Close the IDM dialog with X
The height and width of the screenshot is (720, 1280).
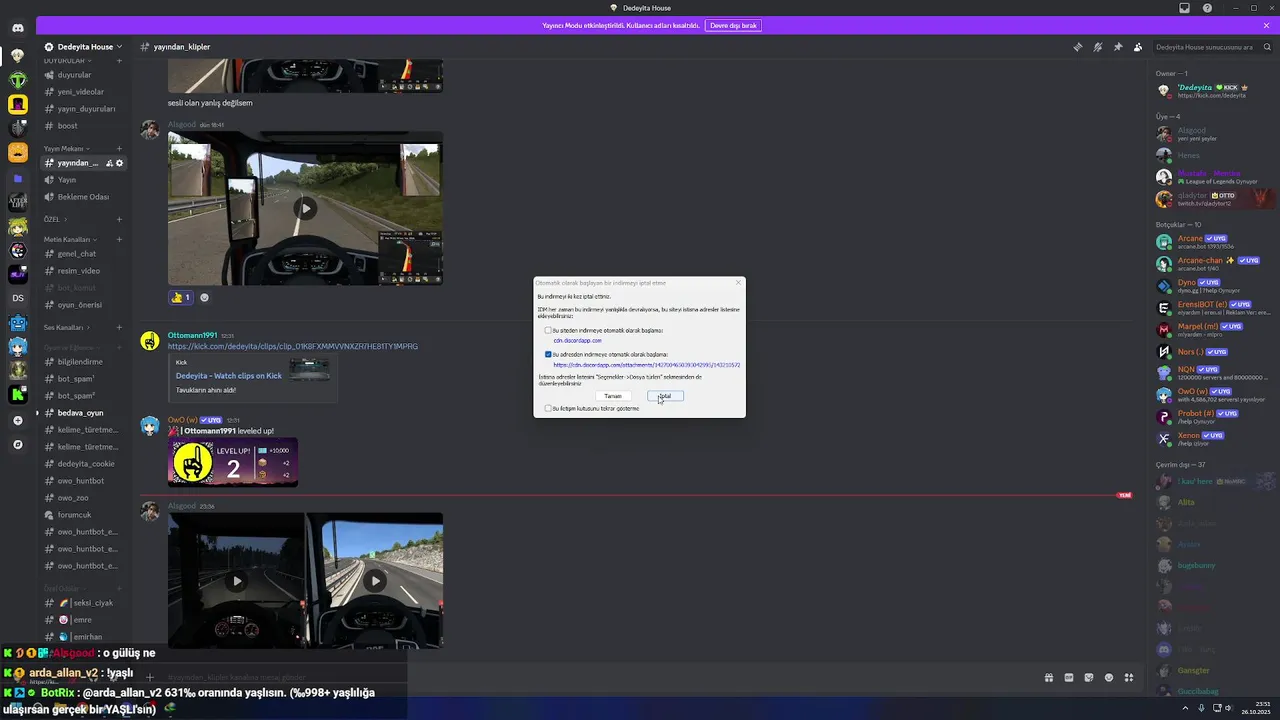point(738,283)
